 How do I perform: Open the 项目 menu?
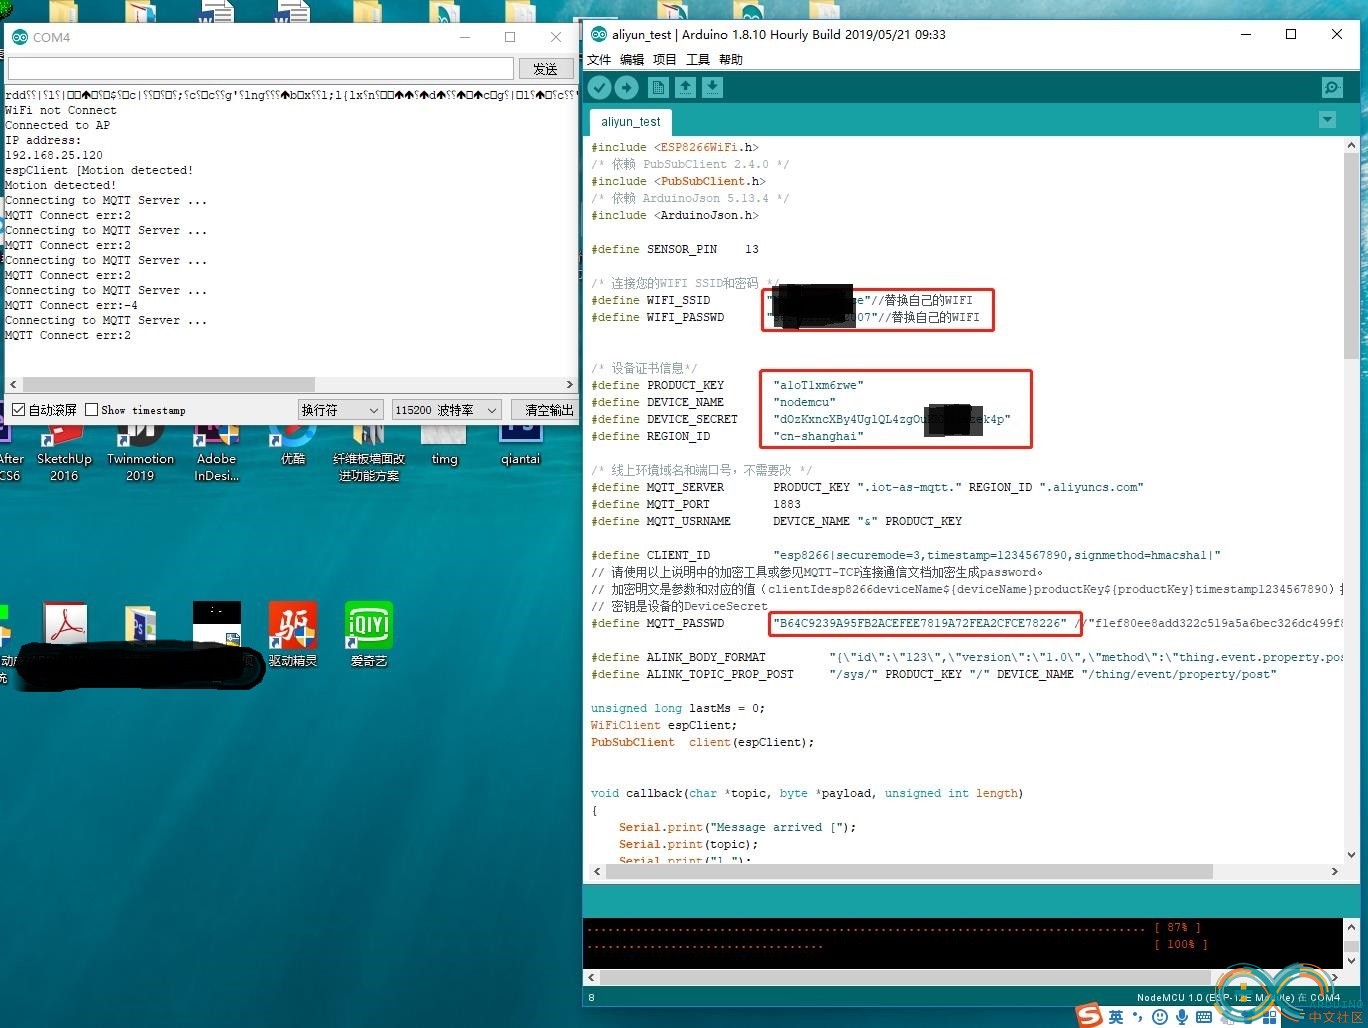point(665,60)
